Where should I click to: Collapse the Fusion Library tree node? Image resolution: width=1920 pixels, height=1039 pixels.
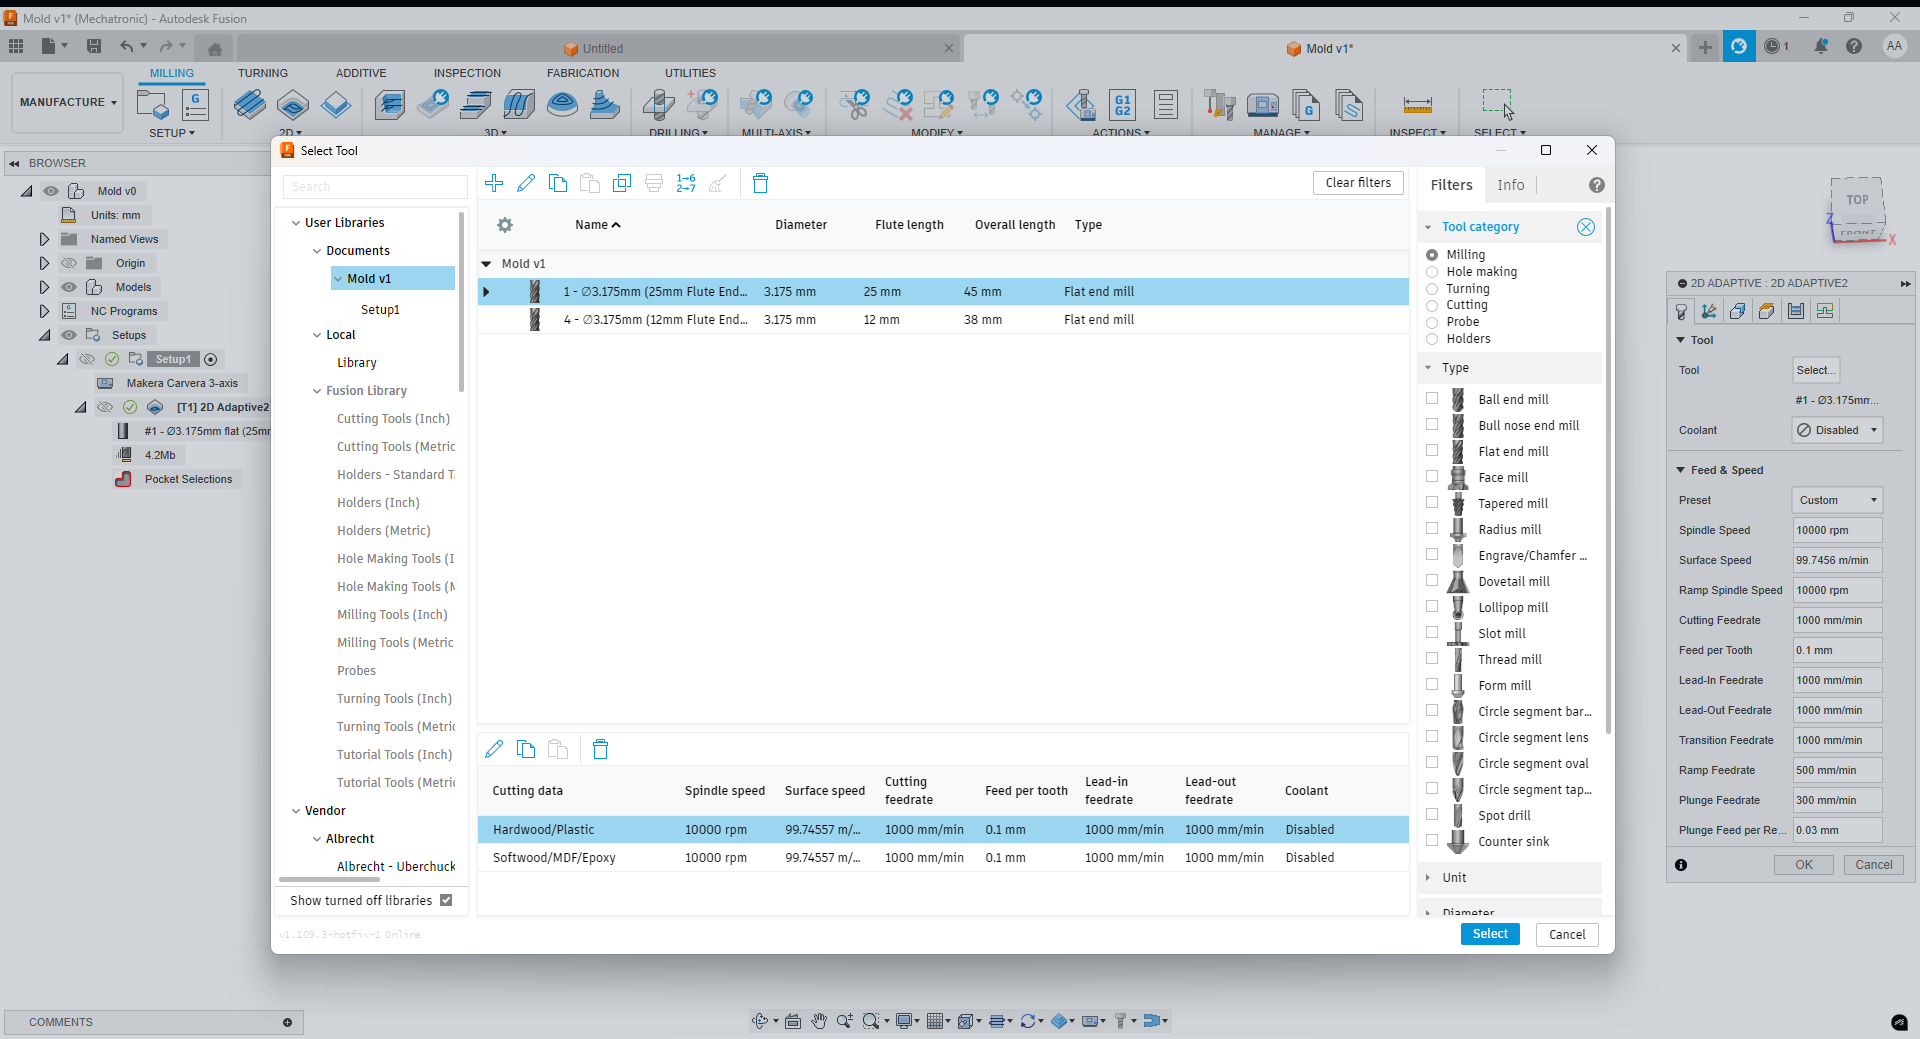pos(317,391)
